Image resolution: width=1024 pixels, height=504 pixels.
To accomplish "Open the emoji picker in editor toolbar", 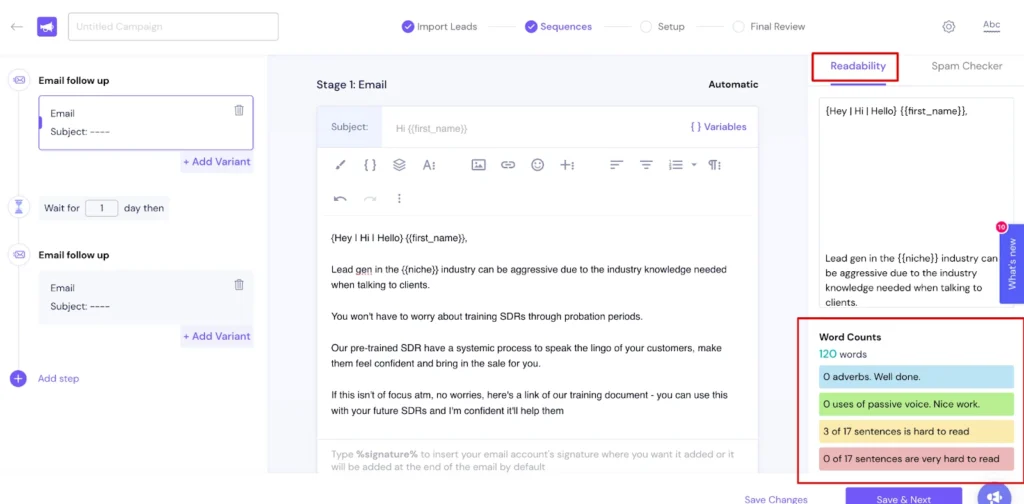I will coord(538,165).
